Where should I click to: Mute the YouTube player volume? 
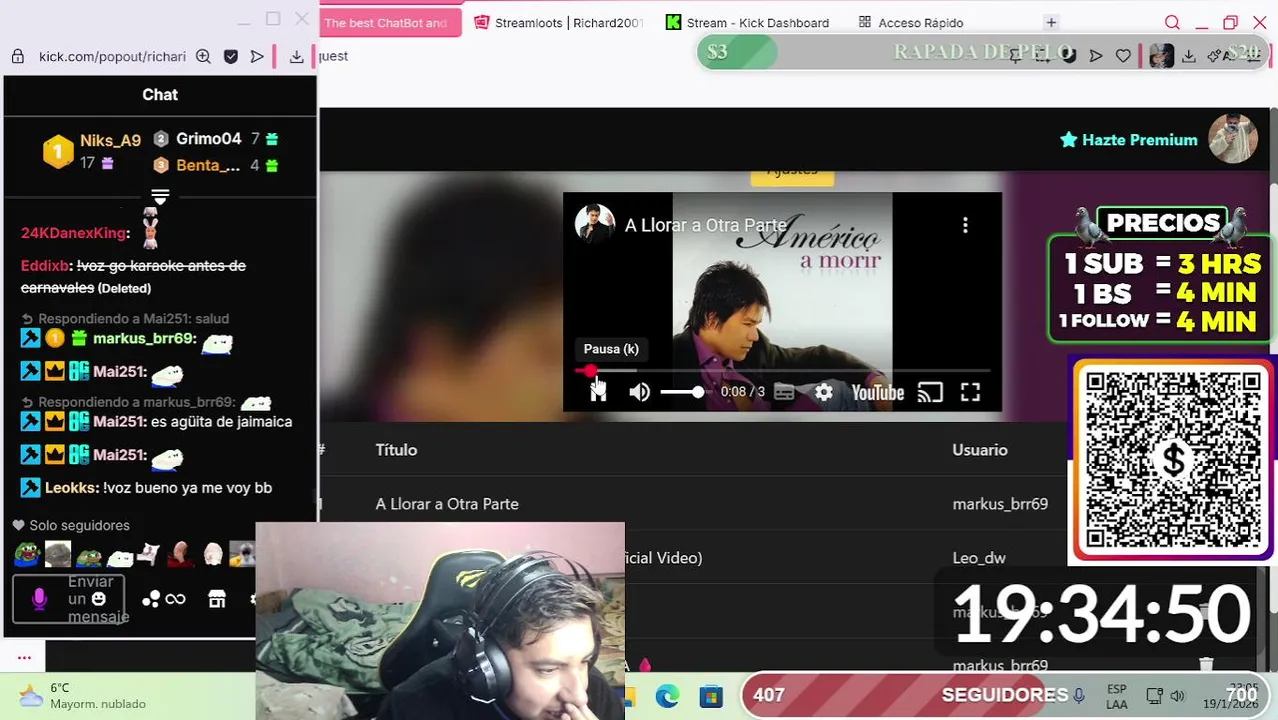[x=640, y=392]
